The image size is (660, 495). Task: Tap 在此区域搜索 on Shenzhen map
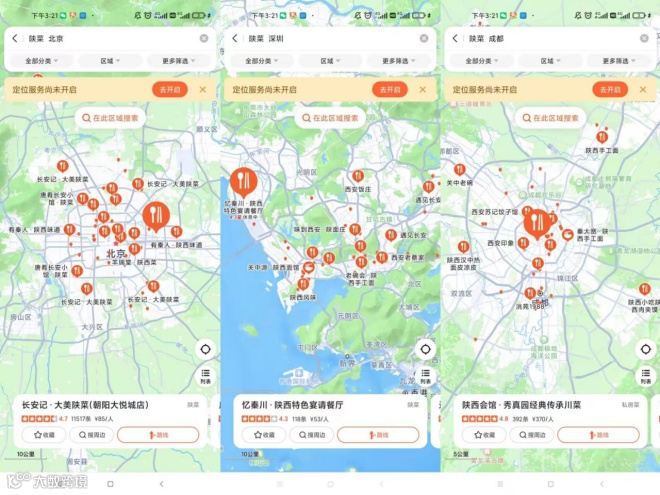click(x=330, y=118)
